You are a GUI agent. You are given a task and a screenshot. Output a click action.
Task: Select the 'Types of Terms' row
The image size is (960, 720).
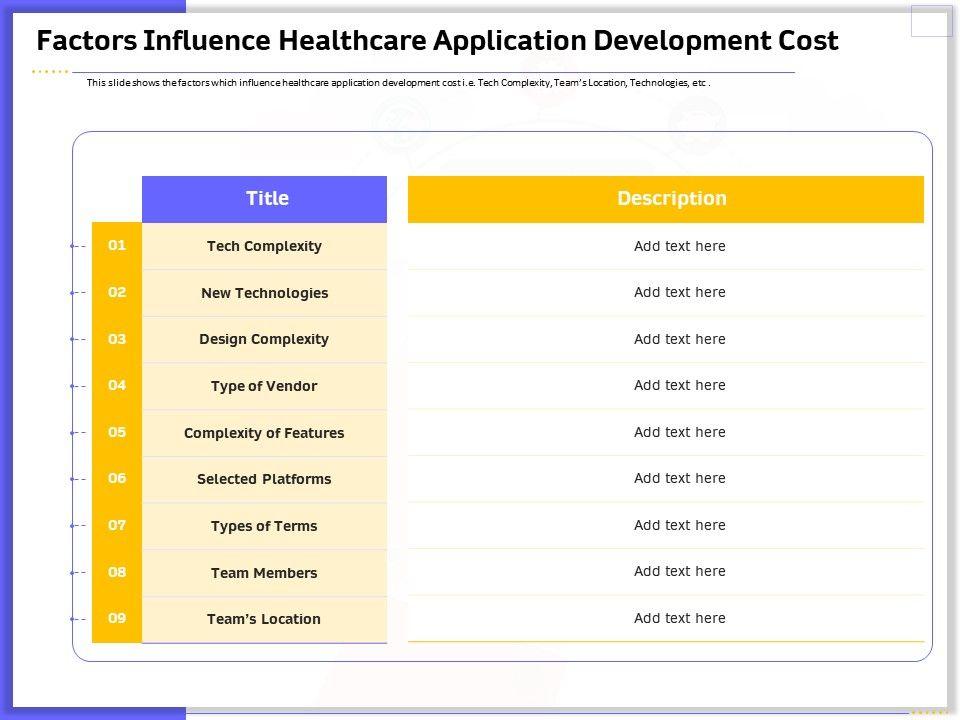pos(264,526)
